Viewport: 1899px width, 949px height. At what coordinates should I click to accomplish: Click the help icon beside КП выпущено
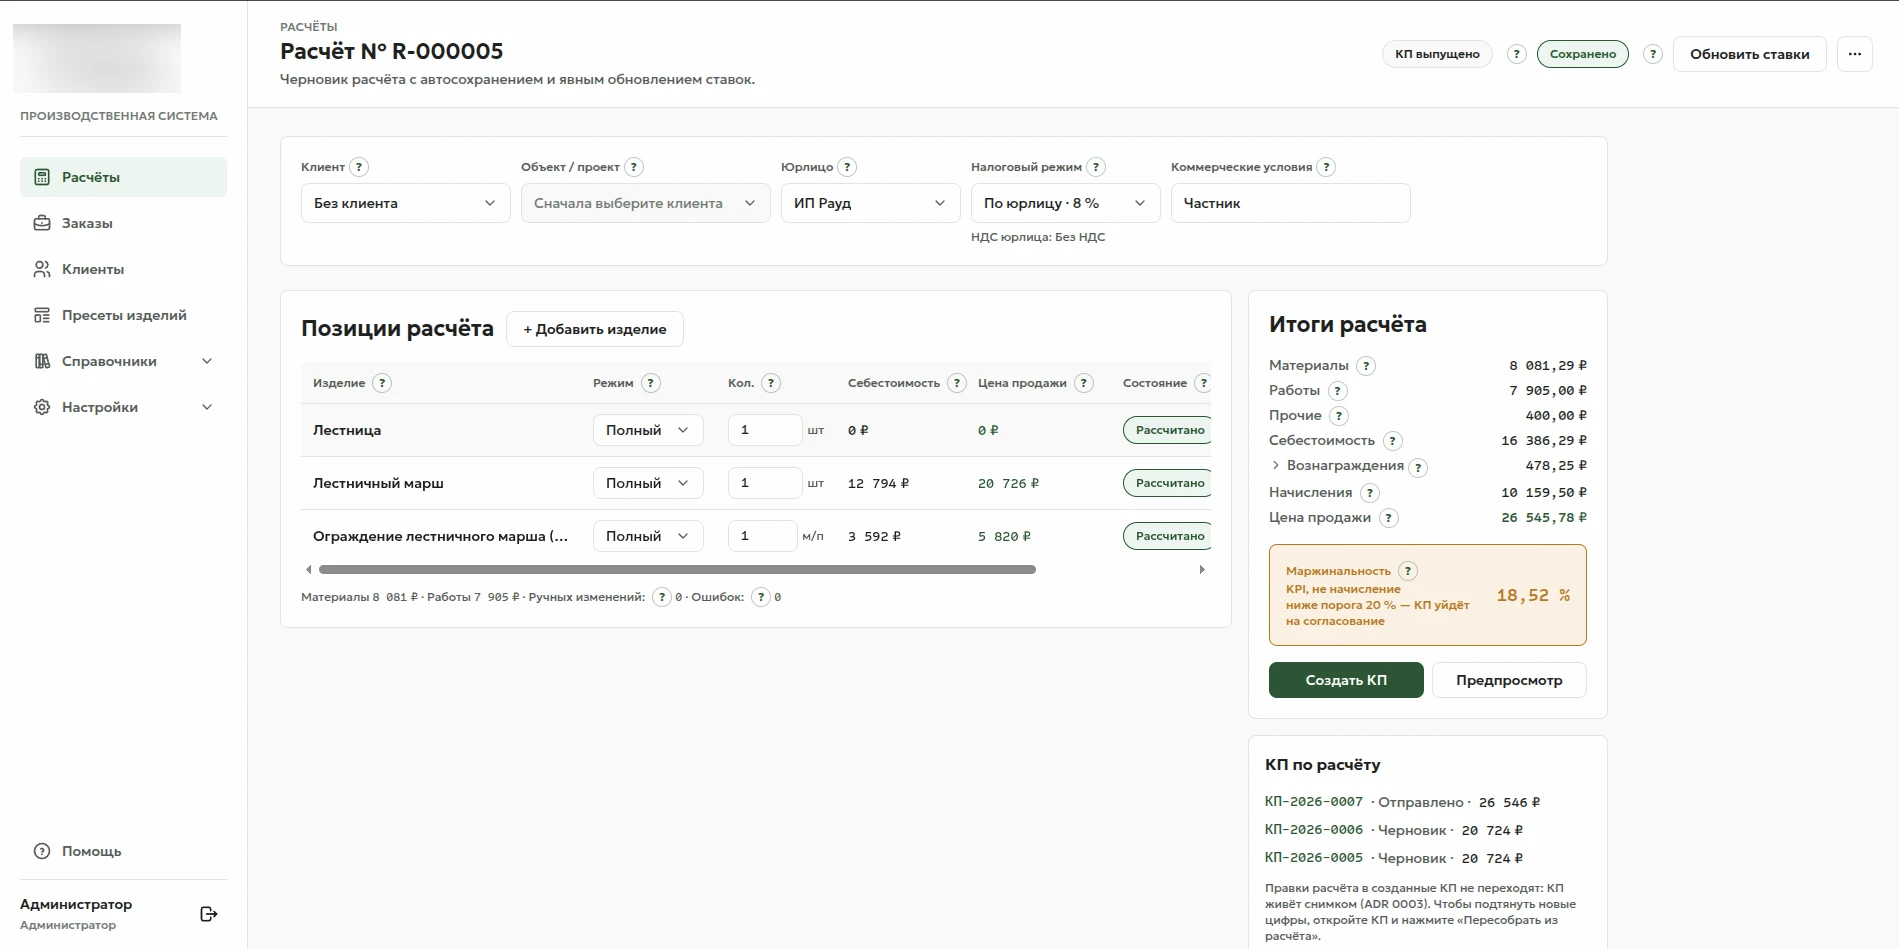(x=1517, y=54)
